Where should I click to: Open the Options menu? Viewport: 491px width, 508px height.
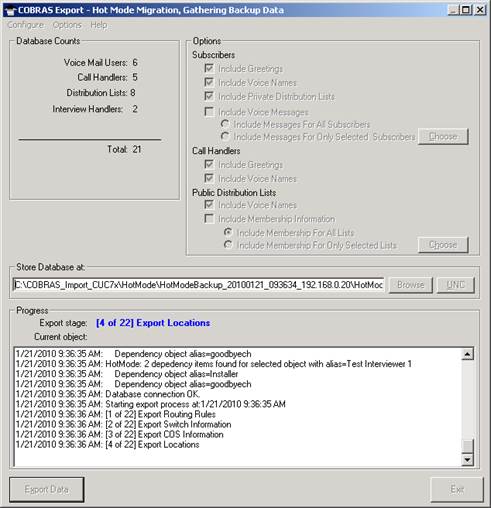click(67, 25)
